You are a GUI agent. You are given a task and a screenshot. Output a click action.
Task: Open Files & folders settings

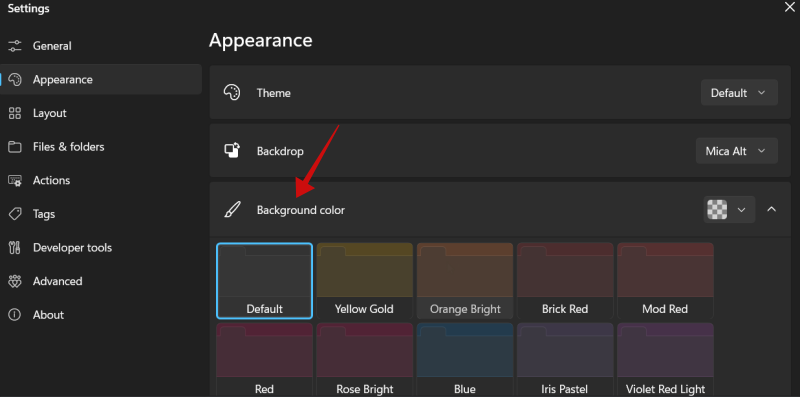(101, 147)
